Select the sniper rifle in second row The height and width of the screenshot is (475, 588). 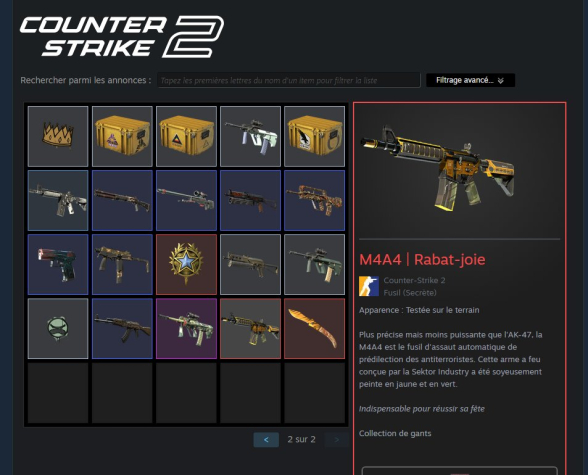point(186,200)
